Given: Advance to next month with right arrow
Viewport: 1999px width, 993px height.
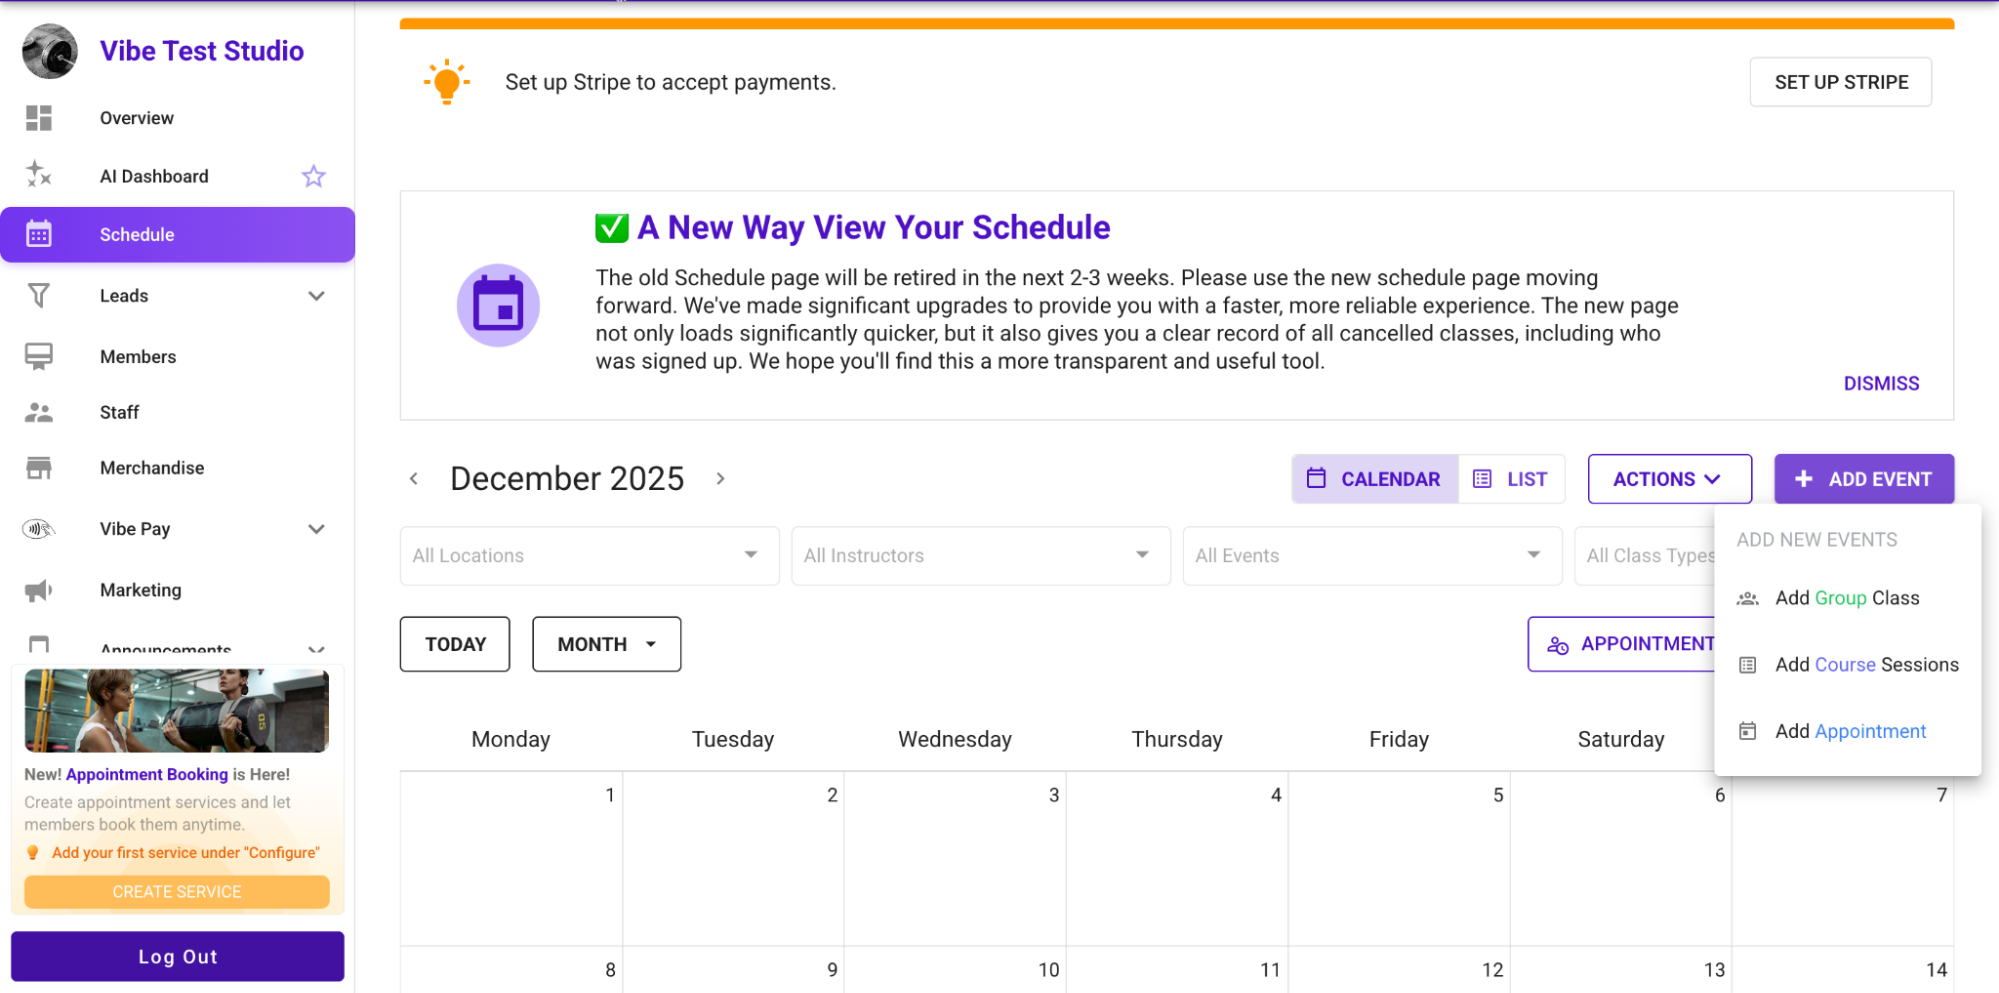Looking at the screenshot, I should pyautogui.click(x=720, y=479).
